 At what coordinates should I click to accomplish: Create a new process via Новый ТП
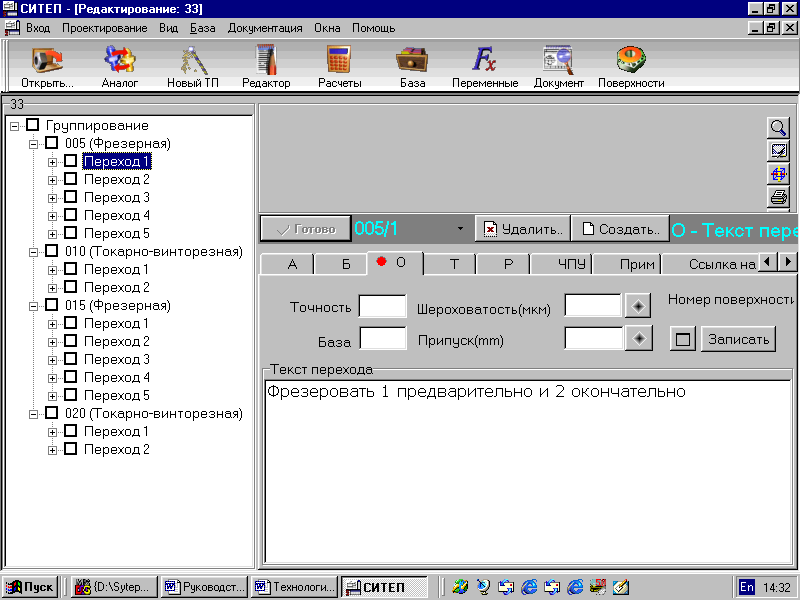pyautogui.click(x=192, y=66)
